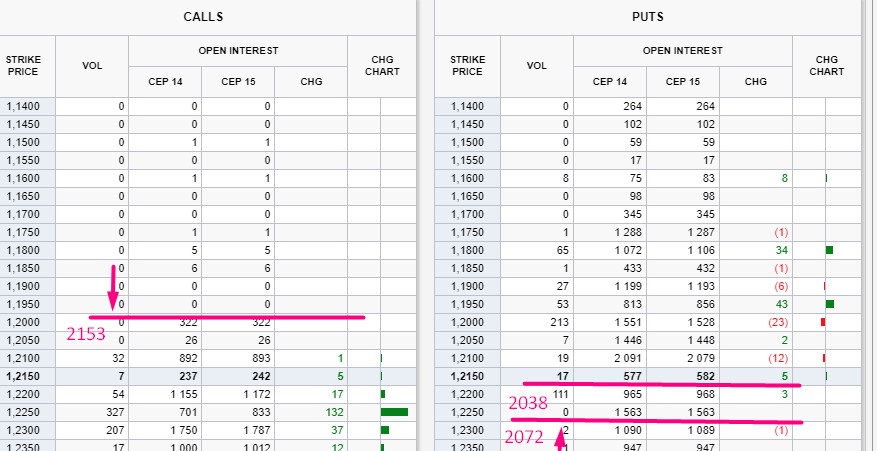Viewport: 877px width, 451px height.
Task: Click PUTS CEP 15 value 1 106
Action: pyautogui.click(x=701, y=250)
